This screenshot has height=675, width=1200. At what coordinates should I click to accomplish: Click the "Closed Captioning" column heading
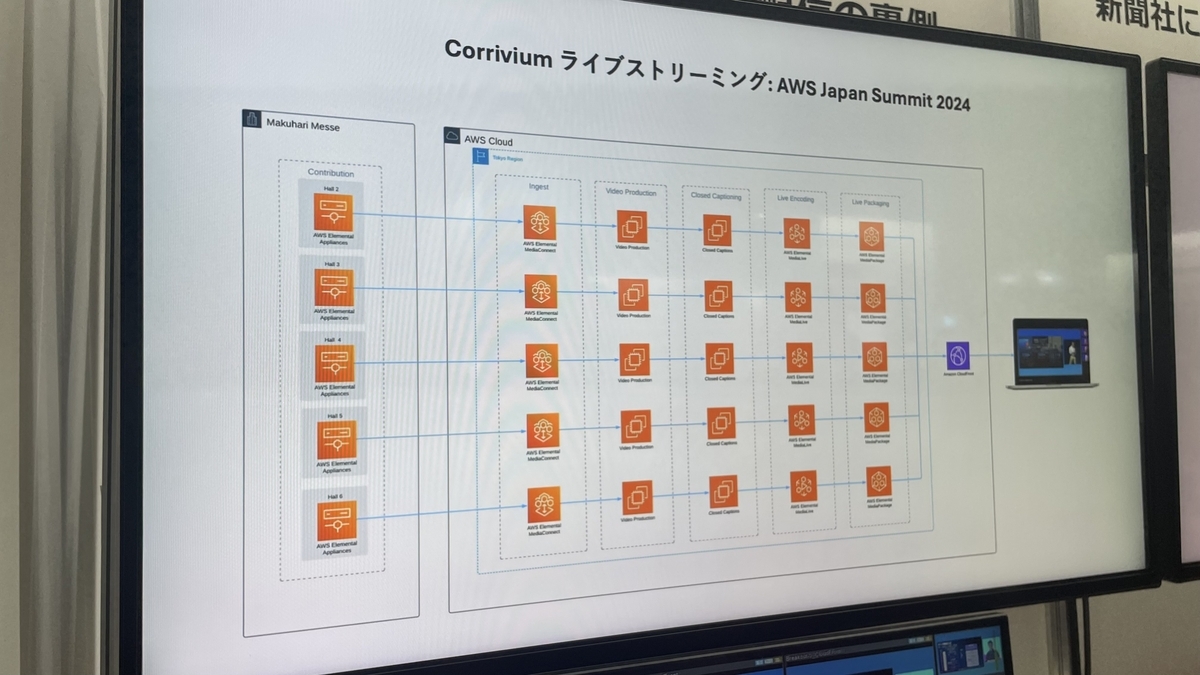click(x=716, y=196)
